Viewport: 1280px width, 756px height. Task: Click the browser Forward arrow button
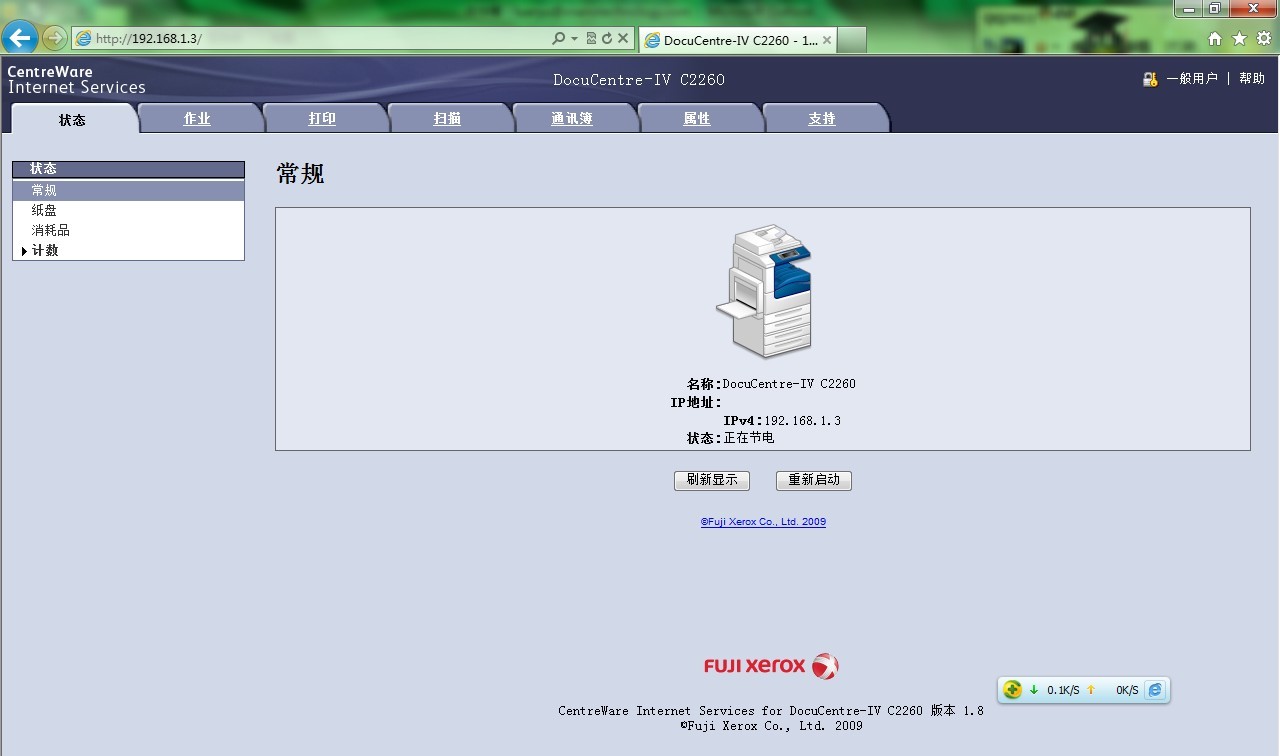tap(55, 38)
